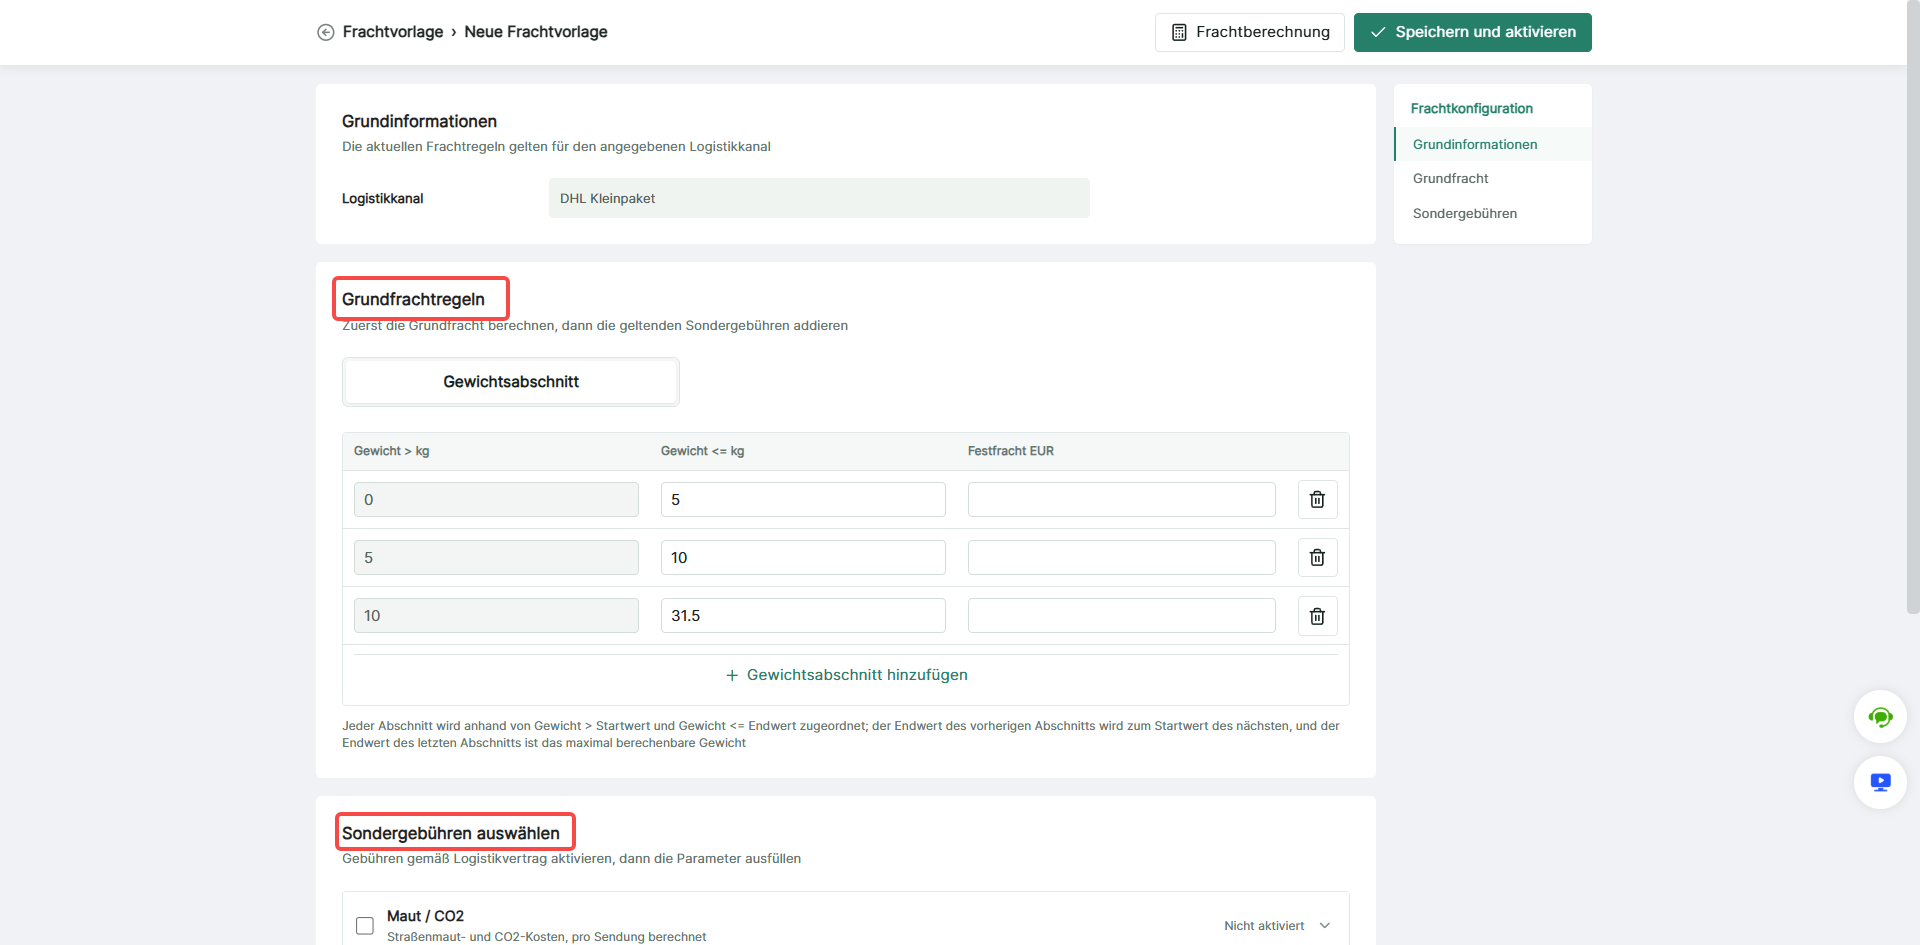Click Speichern und aktivieren button
Viewport: 1920px width, 945px height.
(x=1473, y=32)
